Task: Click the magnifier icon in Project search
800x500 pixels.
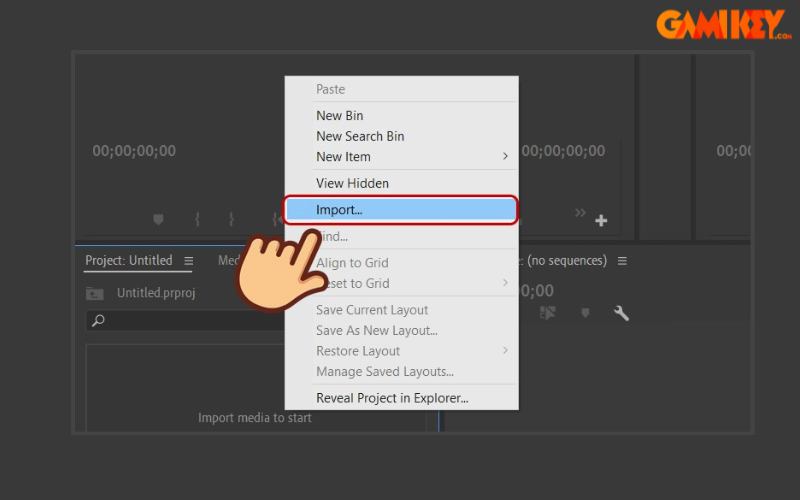Action: 98,320
